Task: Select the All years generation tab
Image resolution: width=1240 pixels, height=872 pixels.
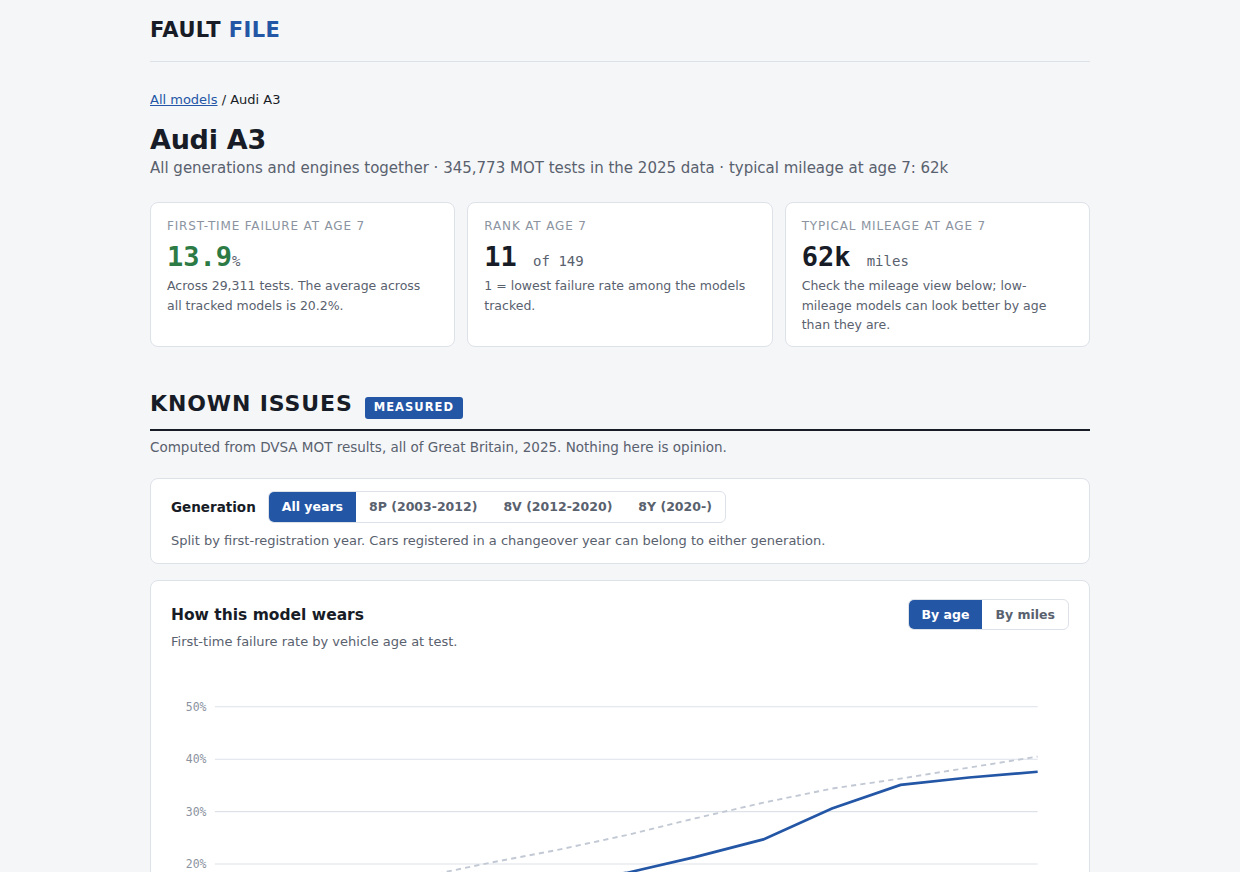Action: (x=312, y=507)
